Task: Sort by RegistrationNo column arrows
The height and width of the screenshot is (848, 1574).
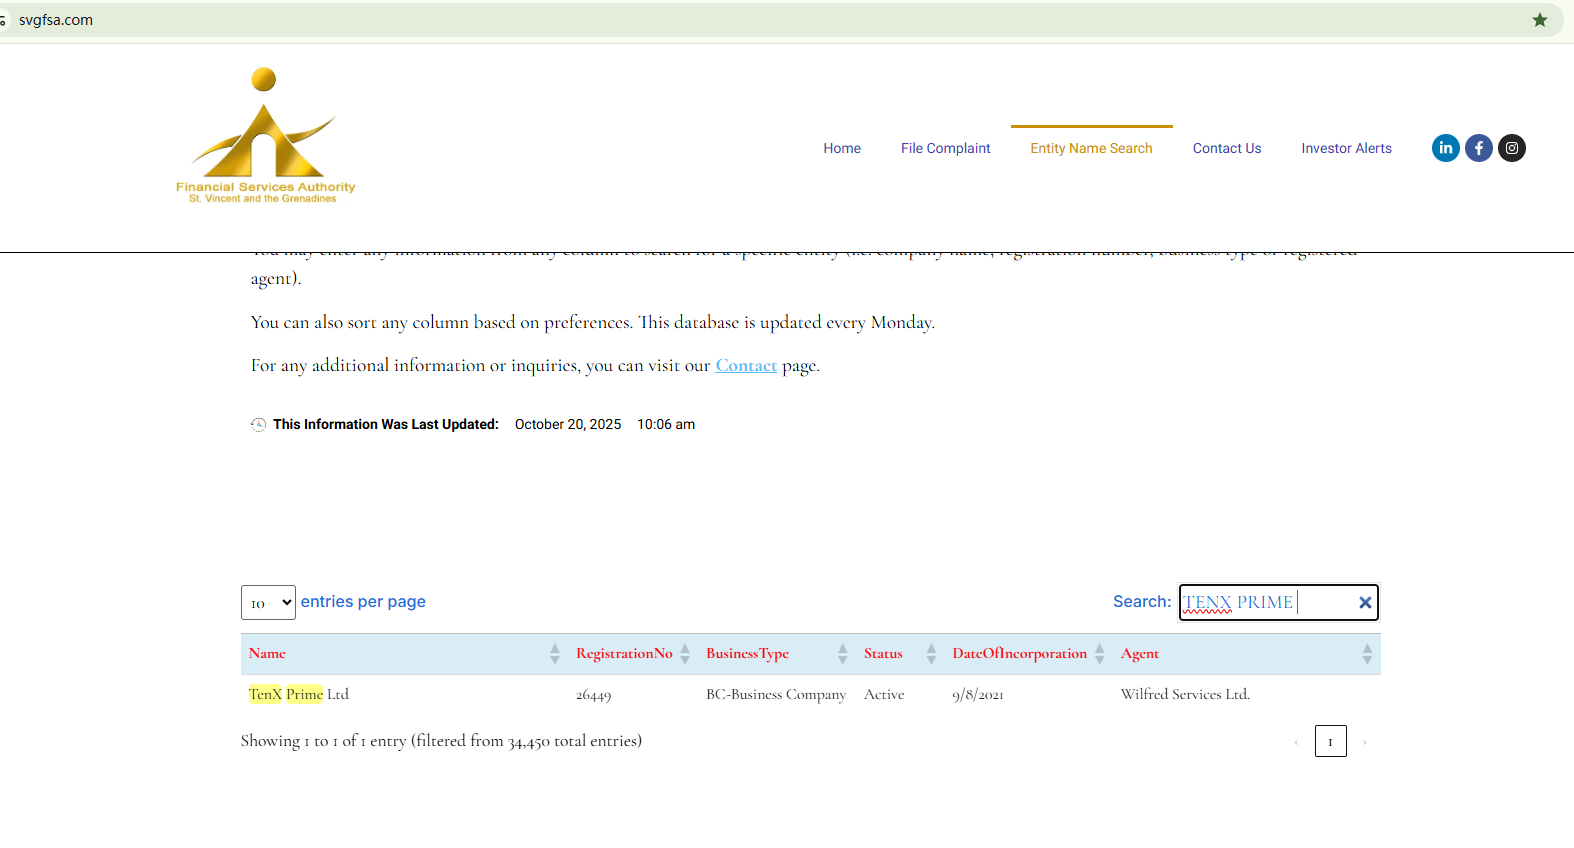Action: (x=685, y=654)
